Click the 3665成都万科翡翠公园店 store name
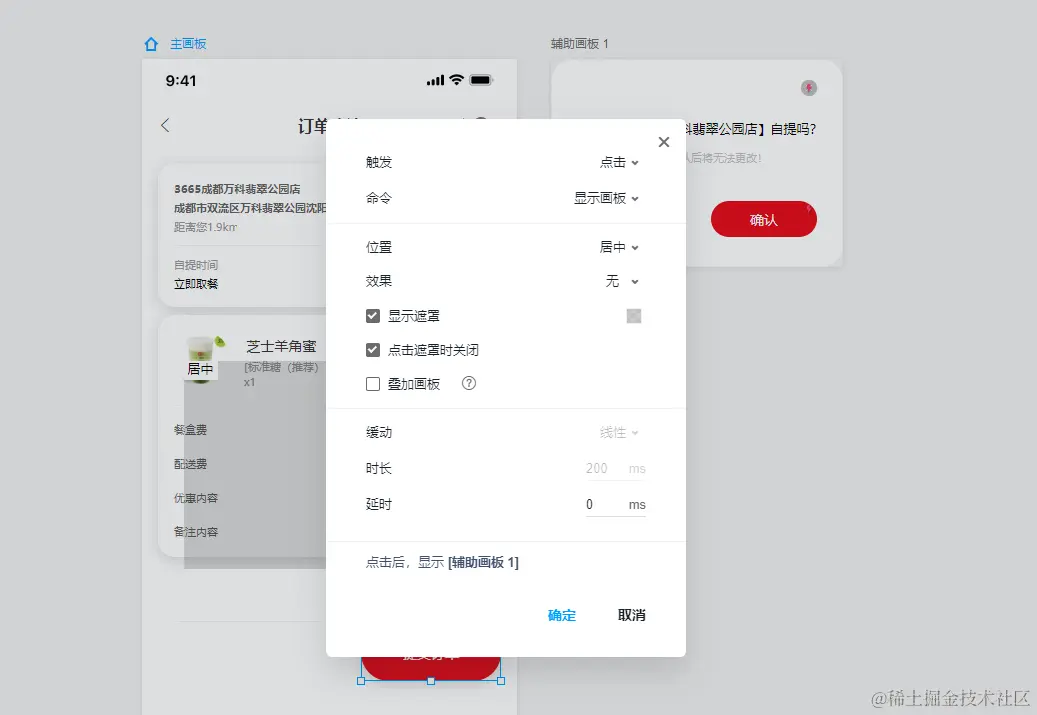 coord(237,189)
